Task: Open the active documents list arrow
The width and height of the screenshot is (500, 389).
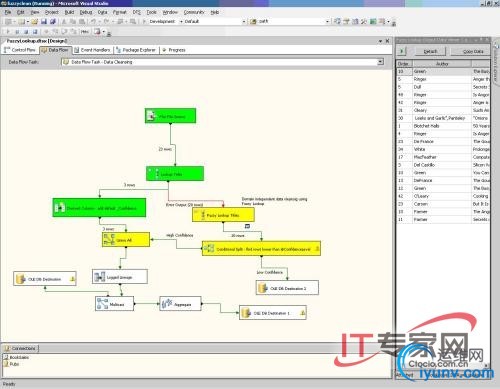Action: (x=380, y=41)
